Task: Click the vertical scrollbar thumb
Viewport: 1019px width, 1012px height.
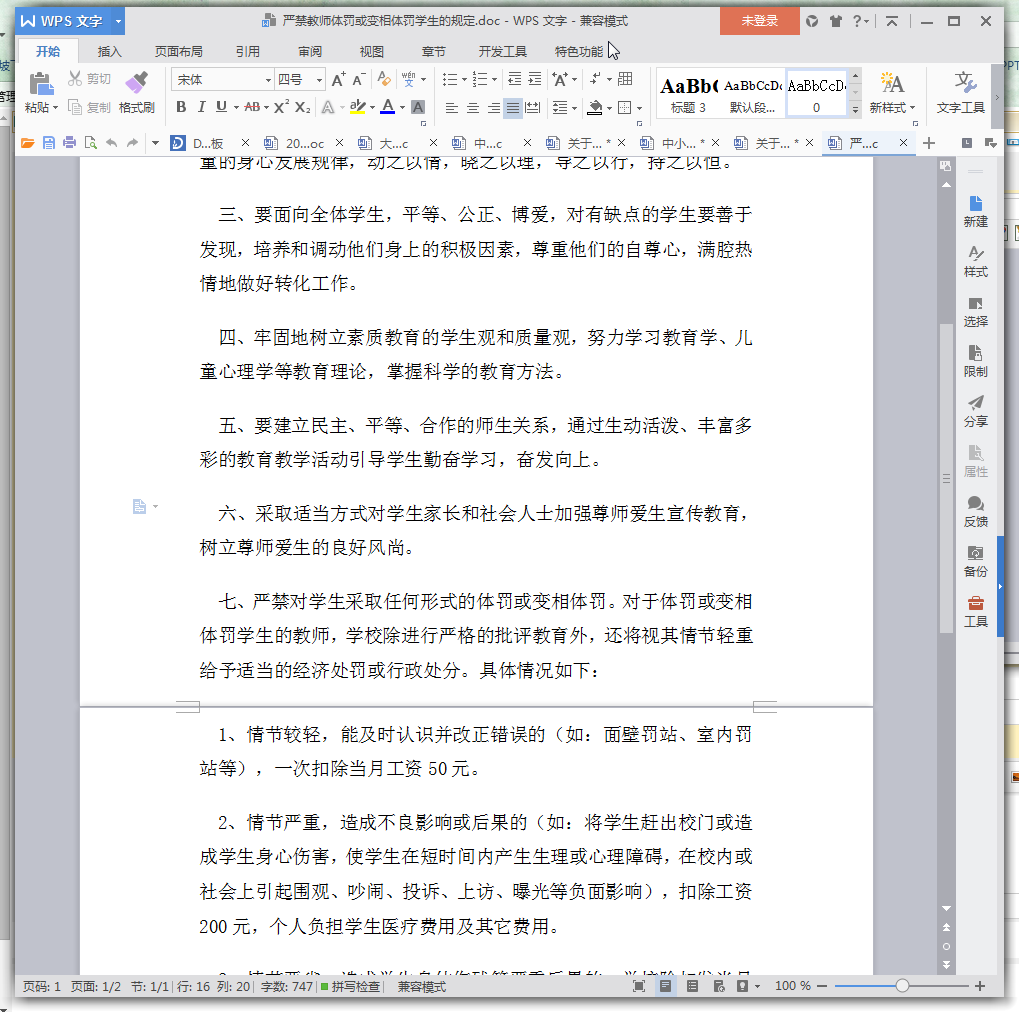Action: (946, 478)
